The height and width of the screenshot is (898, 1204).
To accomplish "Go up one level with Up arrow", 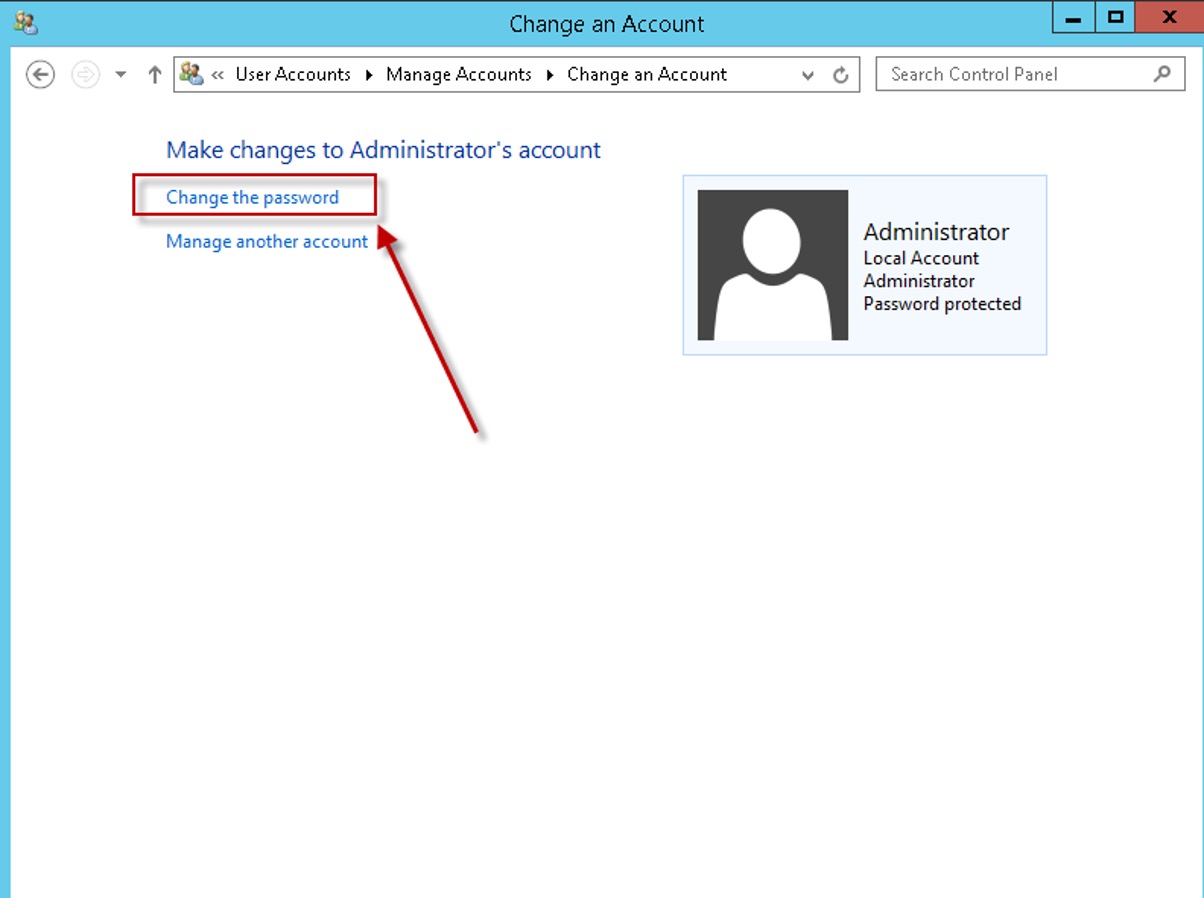I will 154,74.
